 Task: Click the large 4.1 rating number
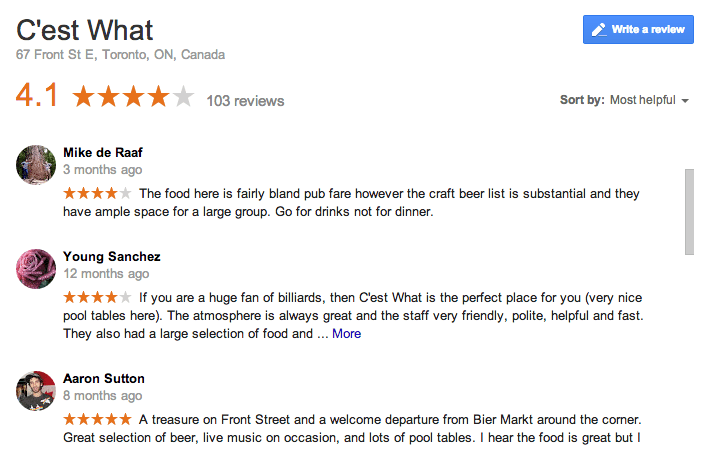point(37,95)
